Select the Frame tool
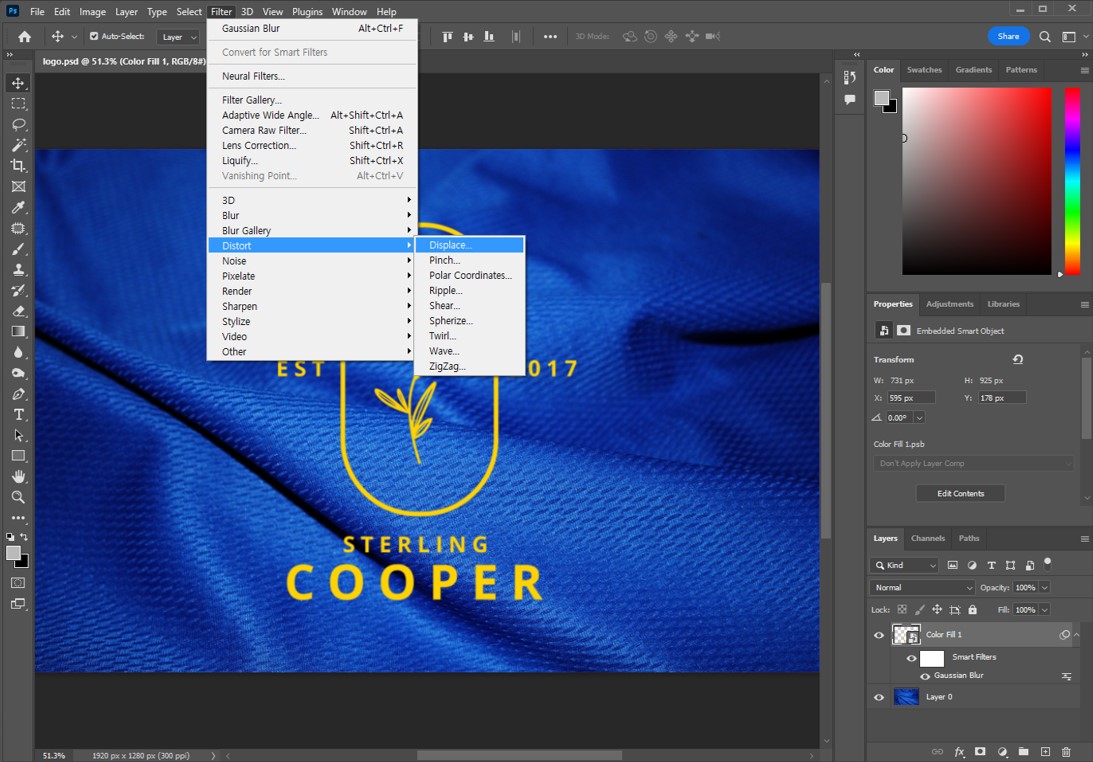Image resolution: width=1093 pixels, height=762 pixels. (18, 186)
